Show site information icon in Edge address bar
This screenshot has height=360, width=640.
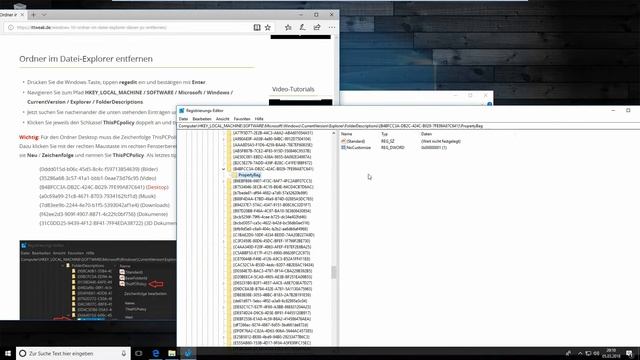[x=11, y=27]
